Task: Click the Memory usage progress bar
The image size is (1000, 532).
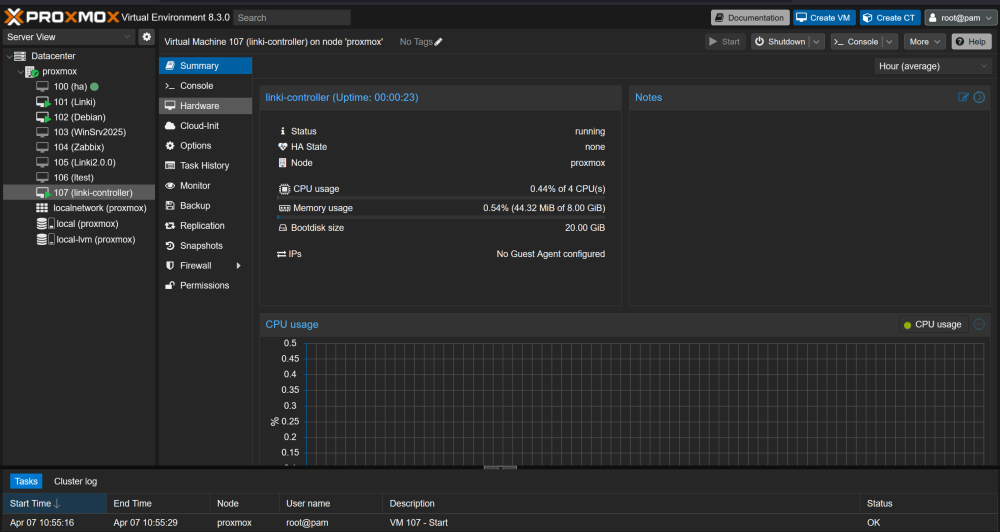Action: tap(441, 218)
